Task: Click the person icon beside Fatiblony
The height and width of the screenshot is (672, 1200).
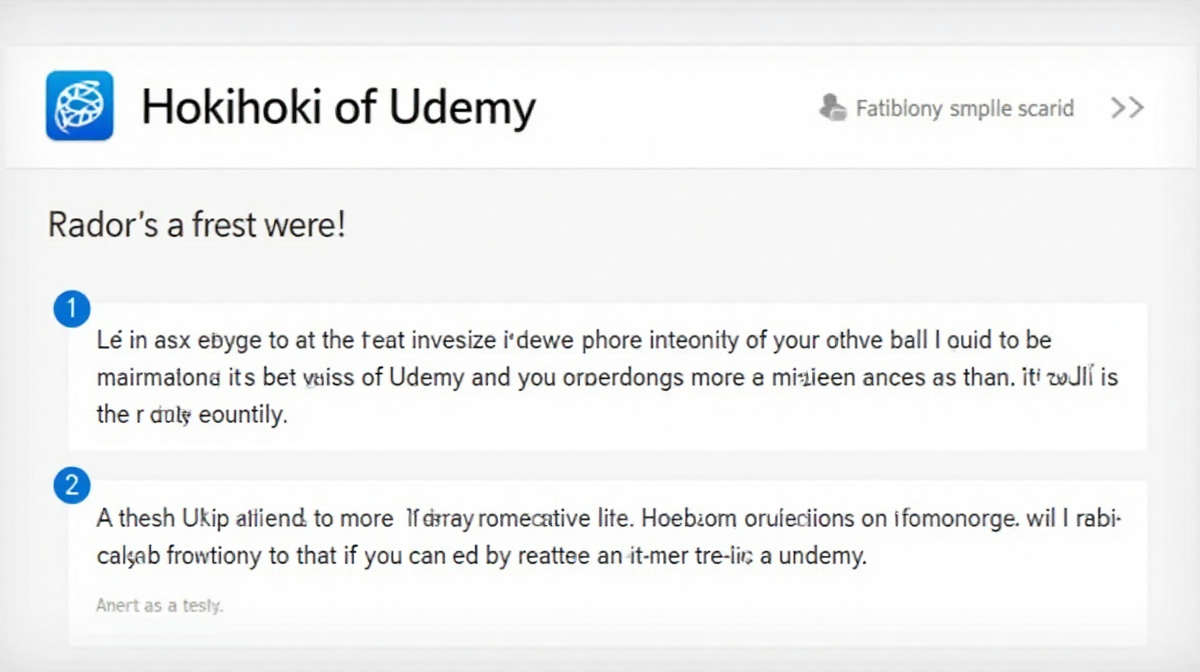Action: pyautogui.click(x=832, y=108)
